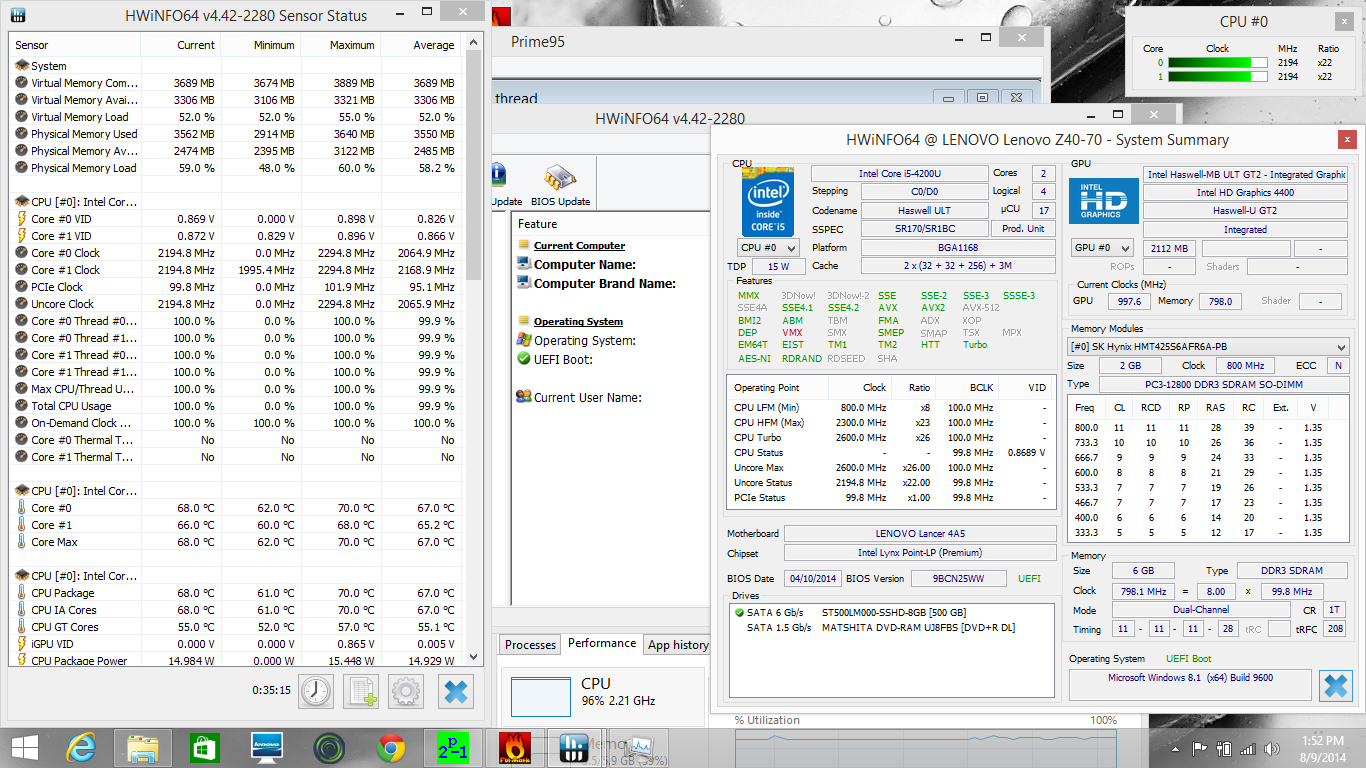This screenshot has width=1366, height=768.
Task: Select the iGPU VID sensor row
Action: pos(236,644)
